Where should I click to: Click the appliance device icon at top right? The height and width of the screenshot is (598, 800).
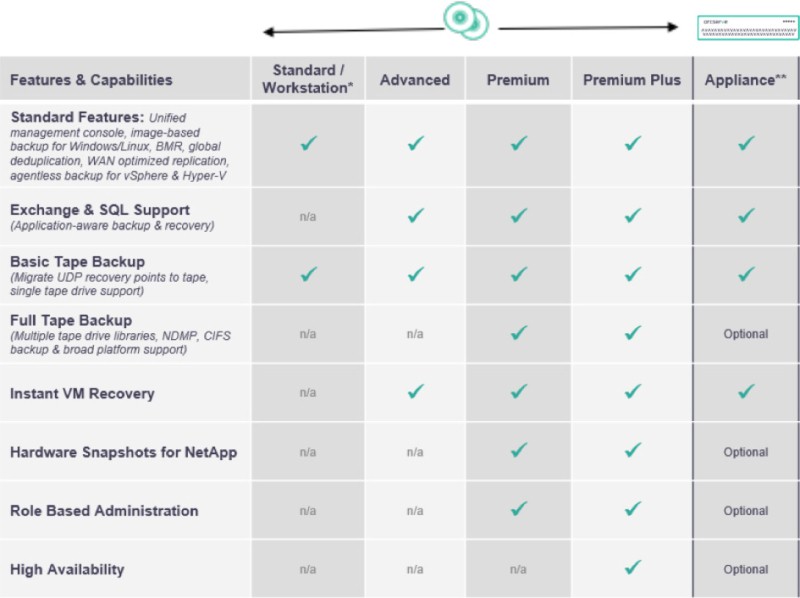pyautogui.click(x=748, y=28)
